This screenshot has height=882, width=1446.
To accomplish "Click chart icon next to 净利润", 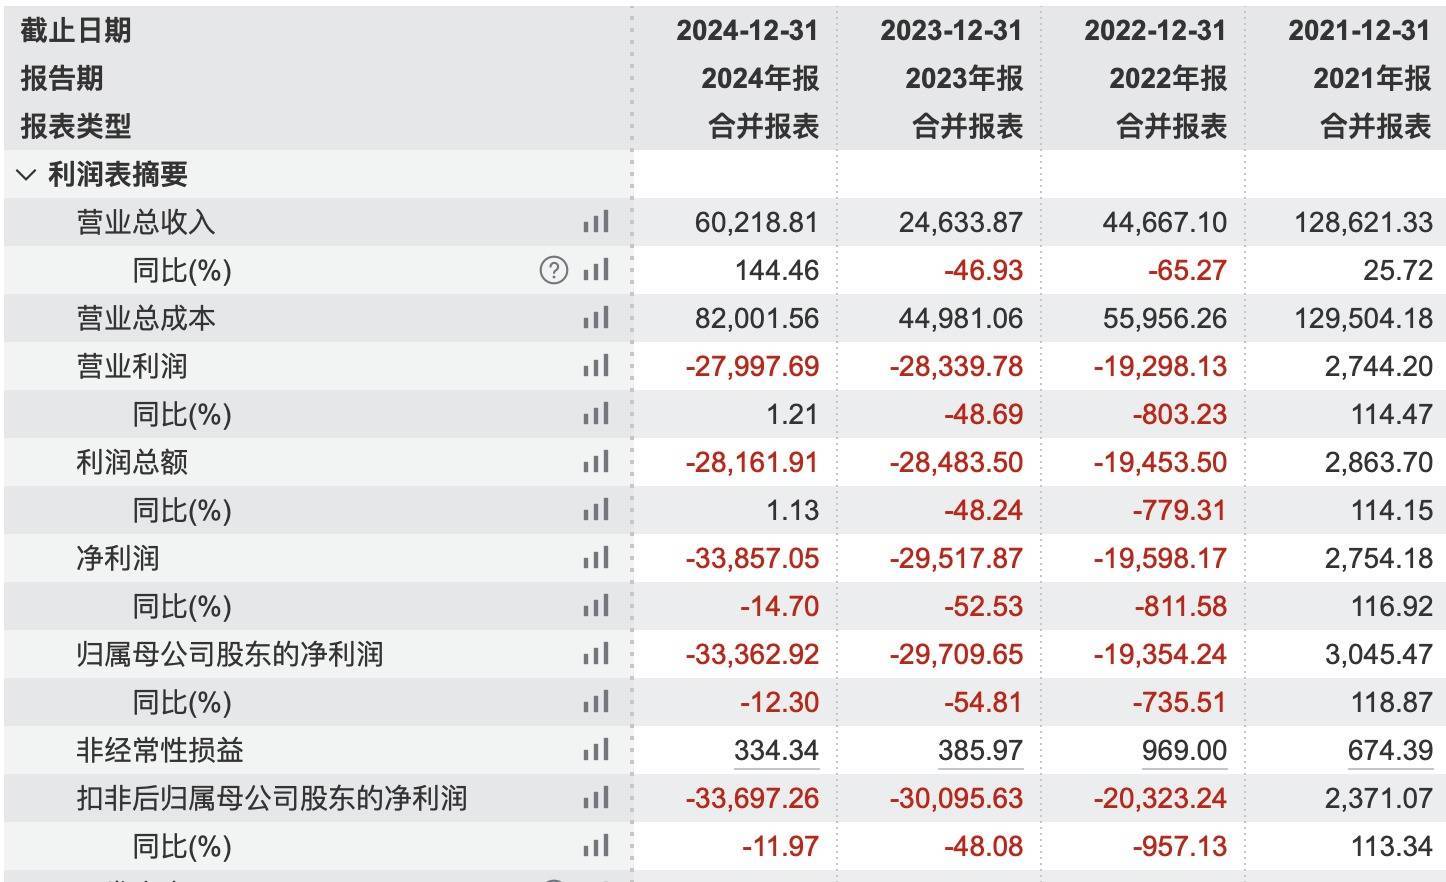I will click(596, 558).
